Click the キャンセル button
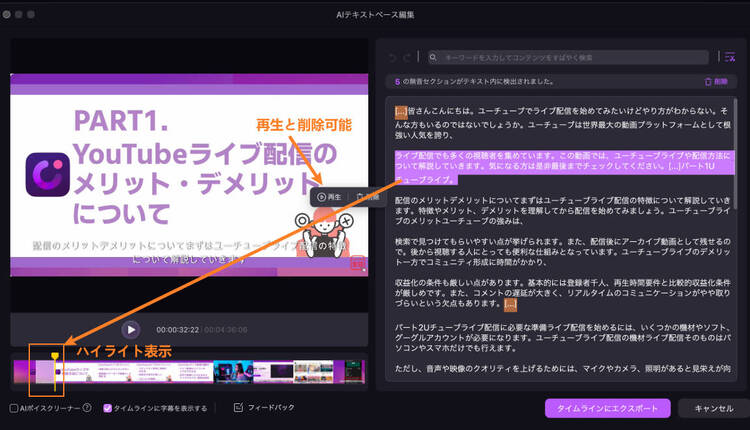750x430 pixels. (714, 408)
